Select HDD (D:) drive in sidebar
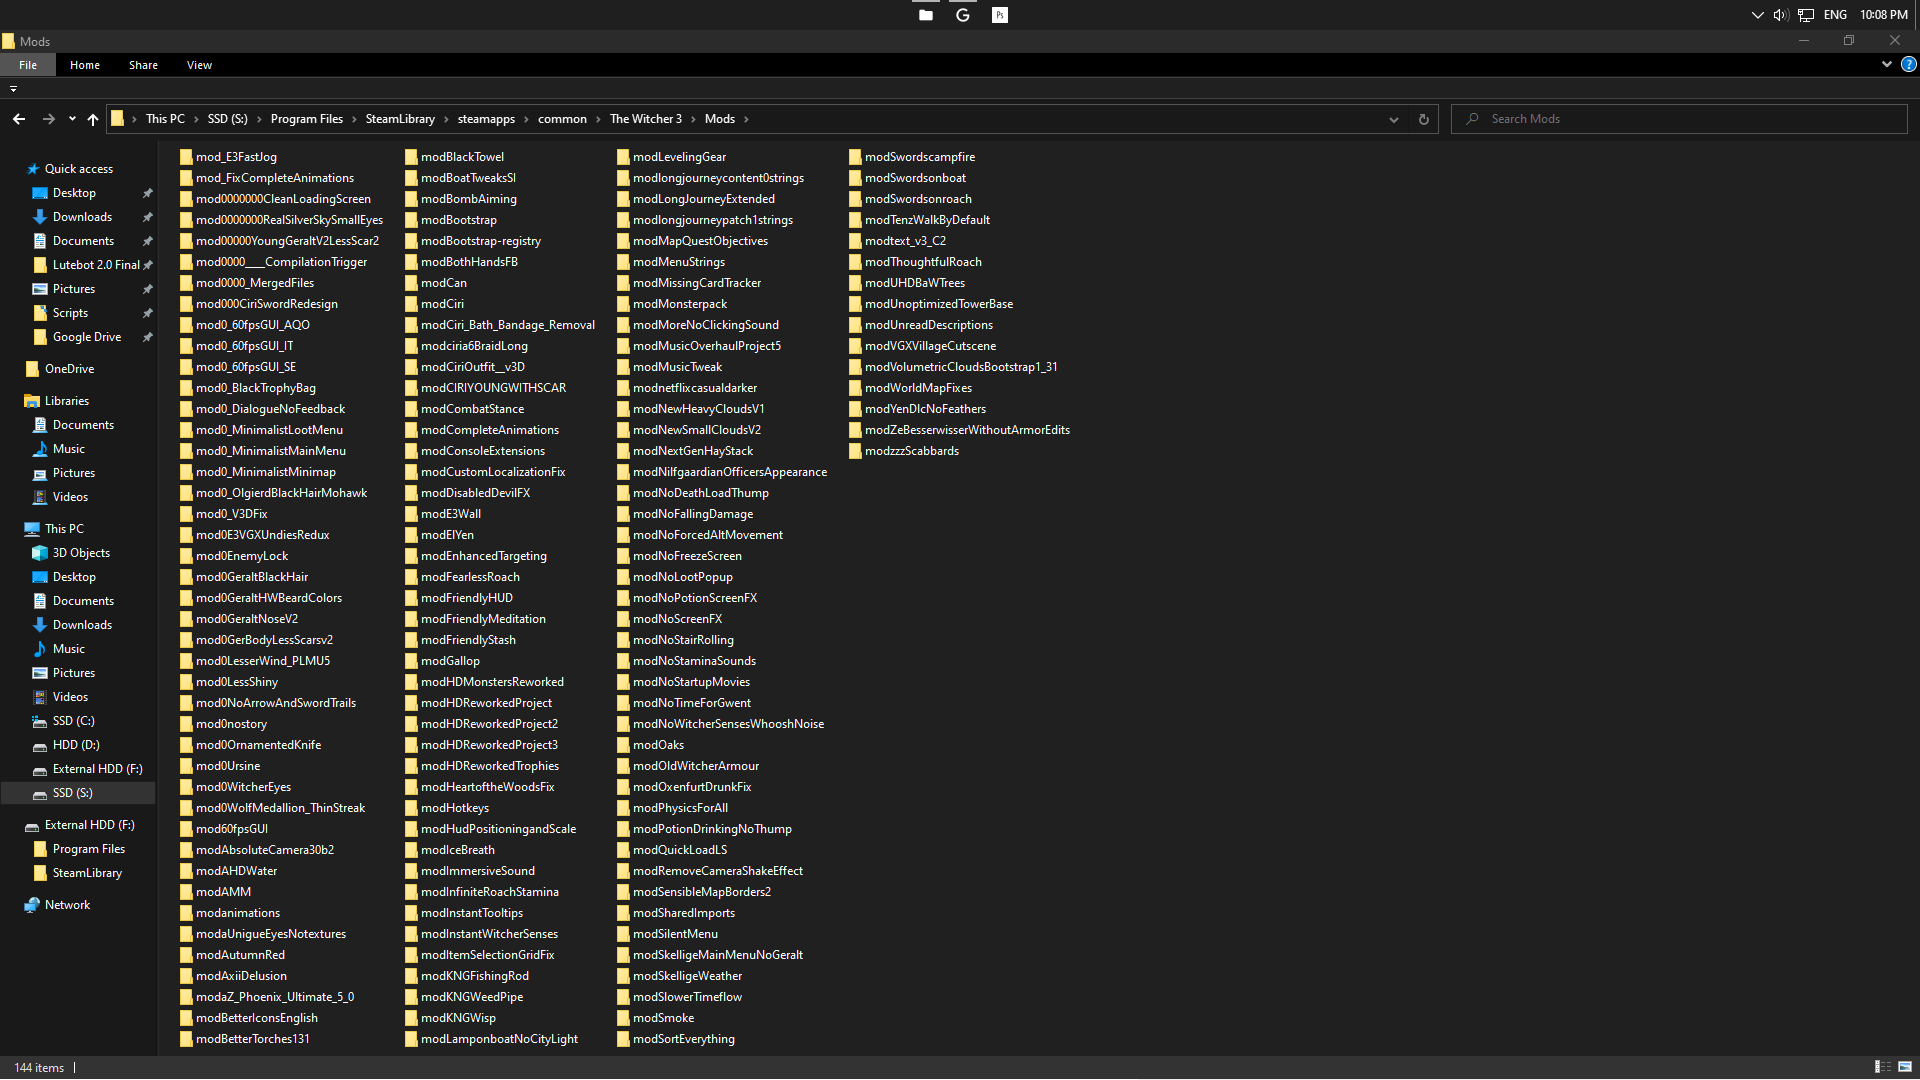This screenshot has height=1080, width=1920. (x=76, y=745)
